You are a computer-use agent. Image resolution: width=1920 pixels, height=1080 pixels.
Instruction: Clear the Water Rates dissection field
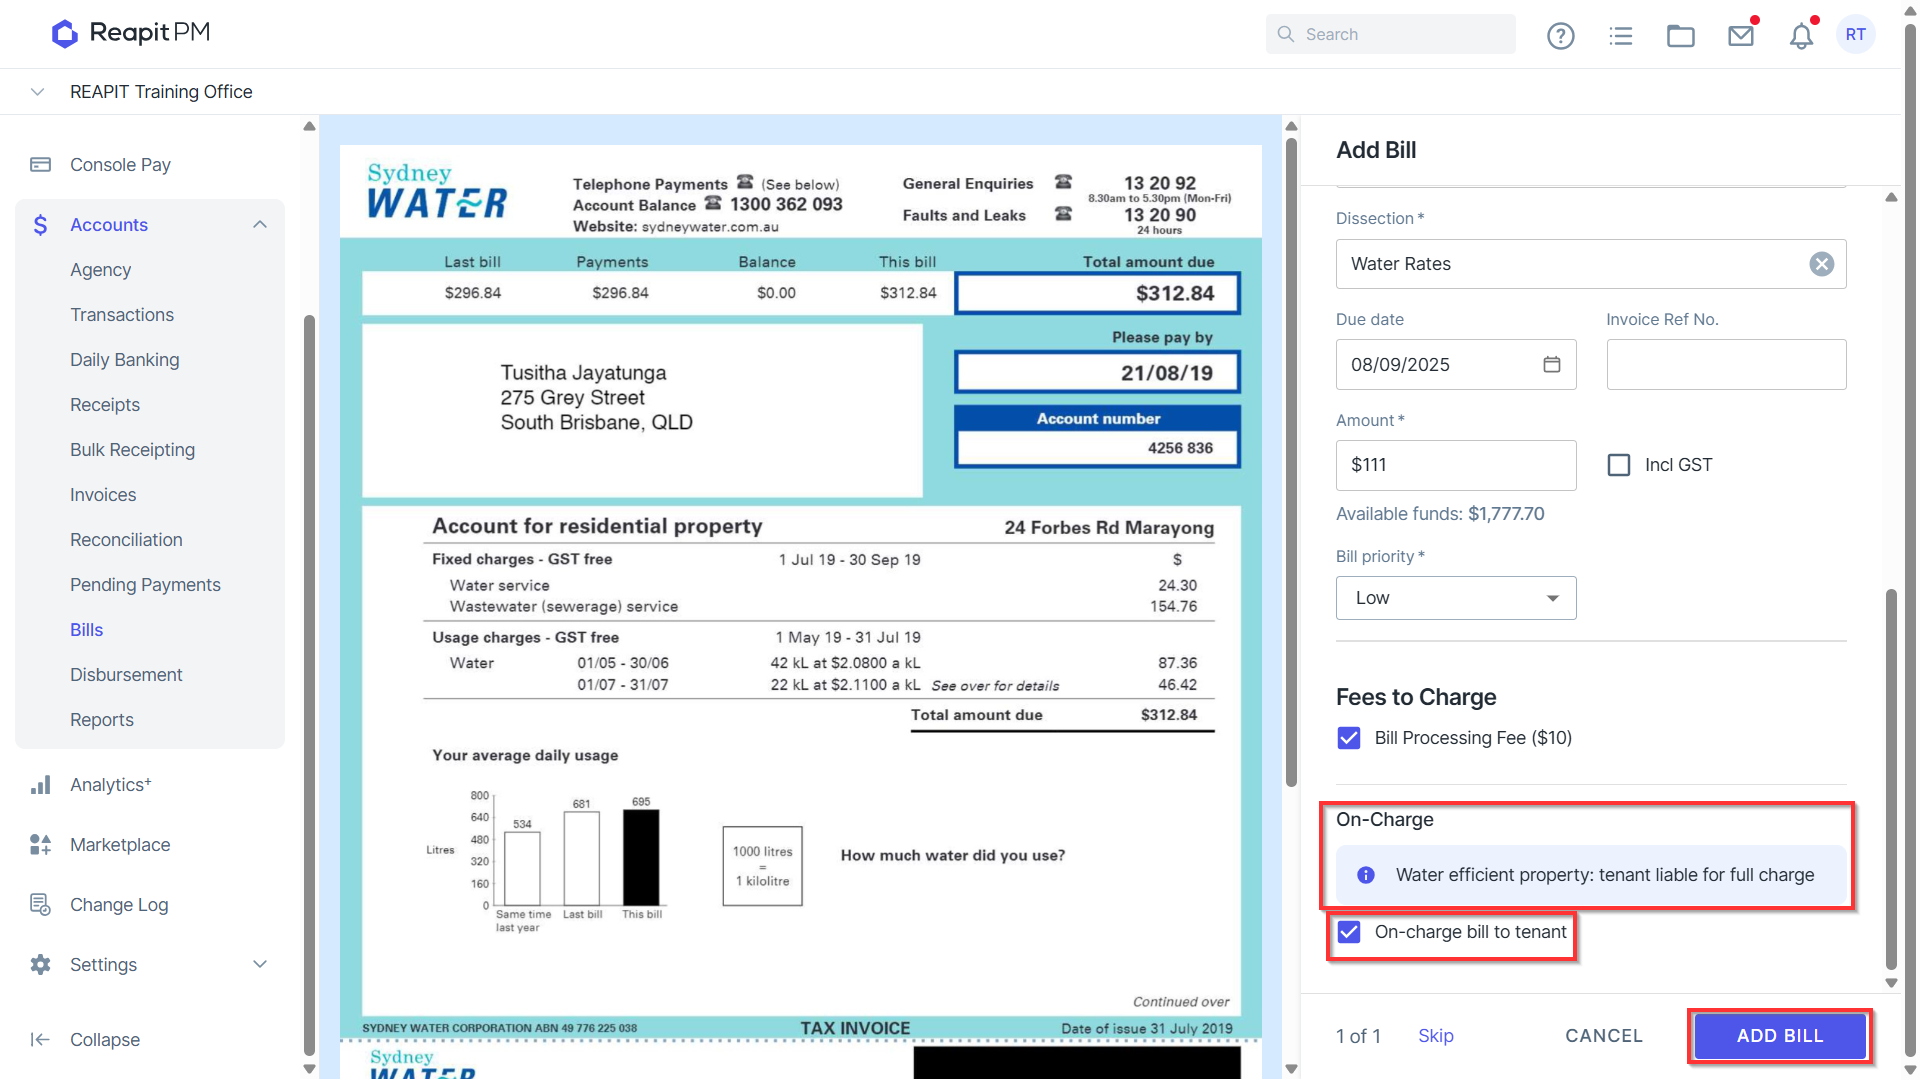(1822, 264)
